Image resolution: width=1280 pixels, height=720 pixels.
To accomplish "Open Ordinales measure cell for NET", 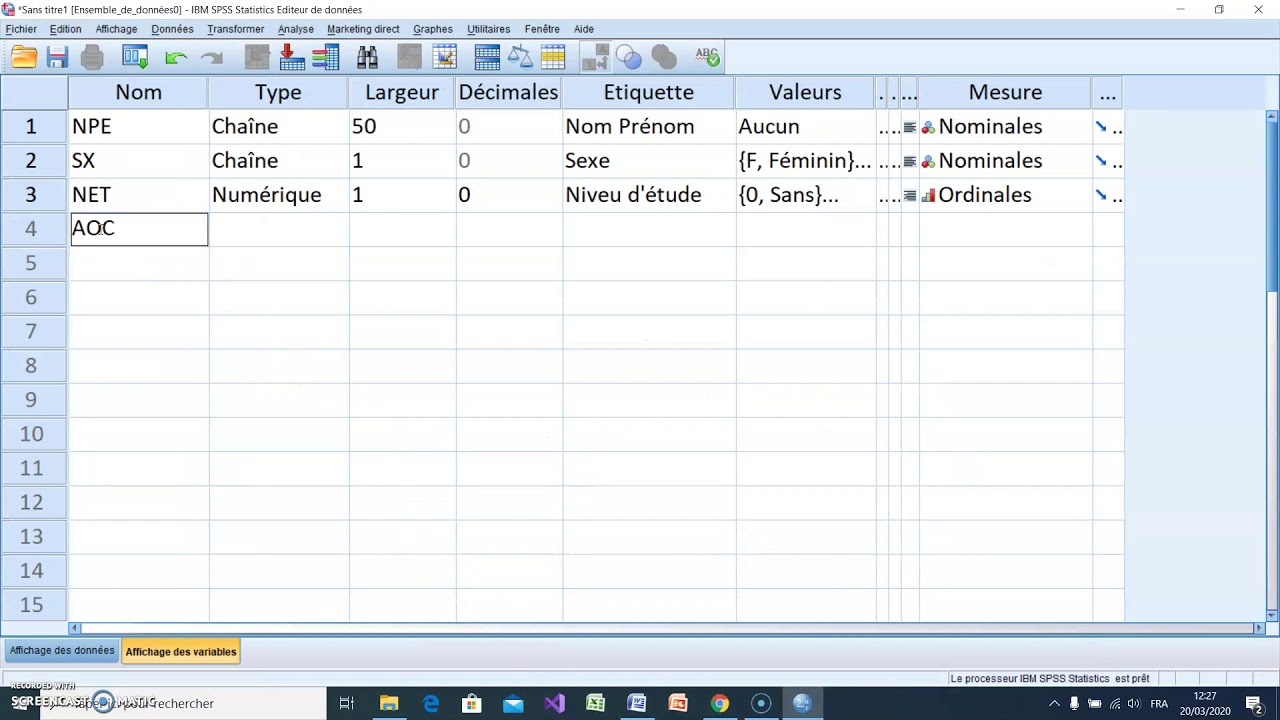I will pyautogui.click(x=1005, y=194).
